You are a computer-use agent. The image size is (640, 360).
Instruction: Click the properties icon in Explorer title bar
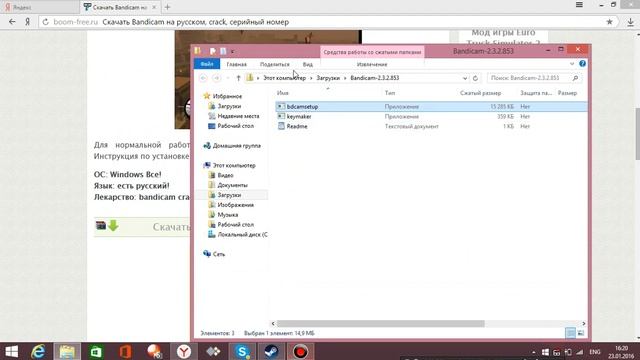[x=213, y=51]
